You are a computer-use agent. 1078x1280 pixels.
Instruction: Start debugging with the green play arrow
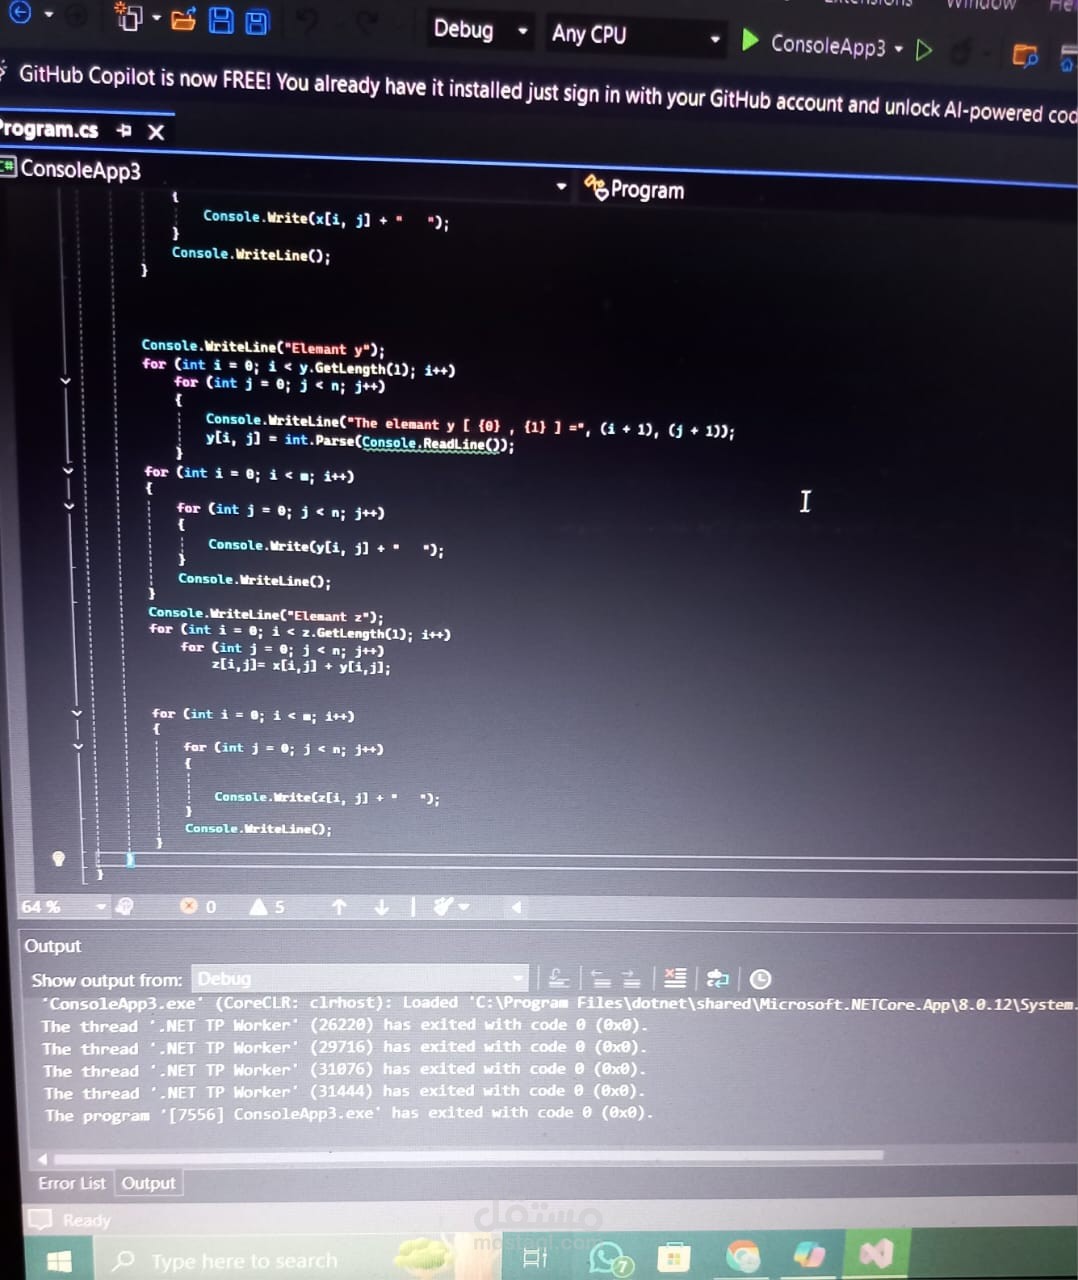(x=750, y=41)
